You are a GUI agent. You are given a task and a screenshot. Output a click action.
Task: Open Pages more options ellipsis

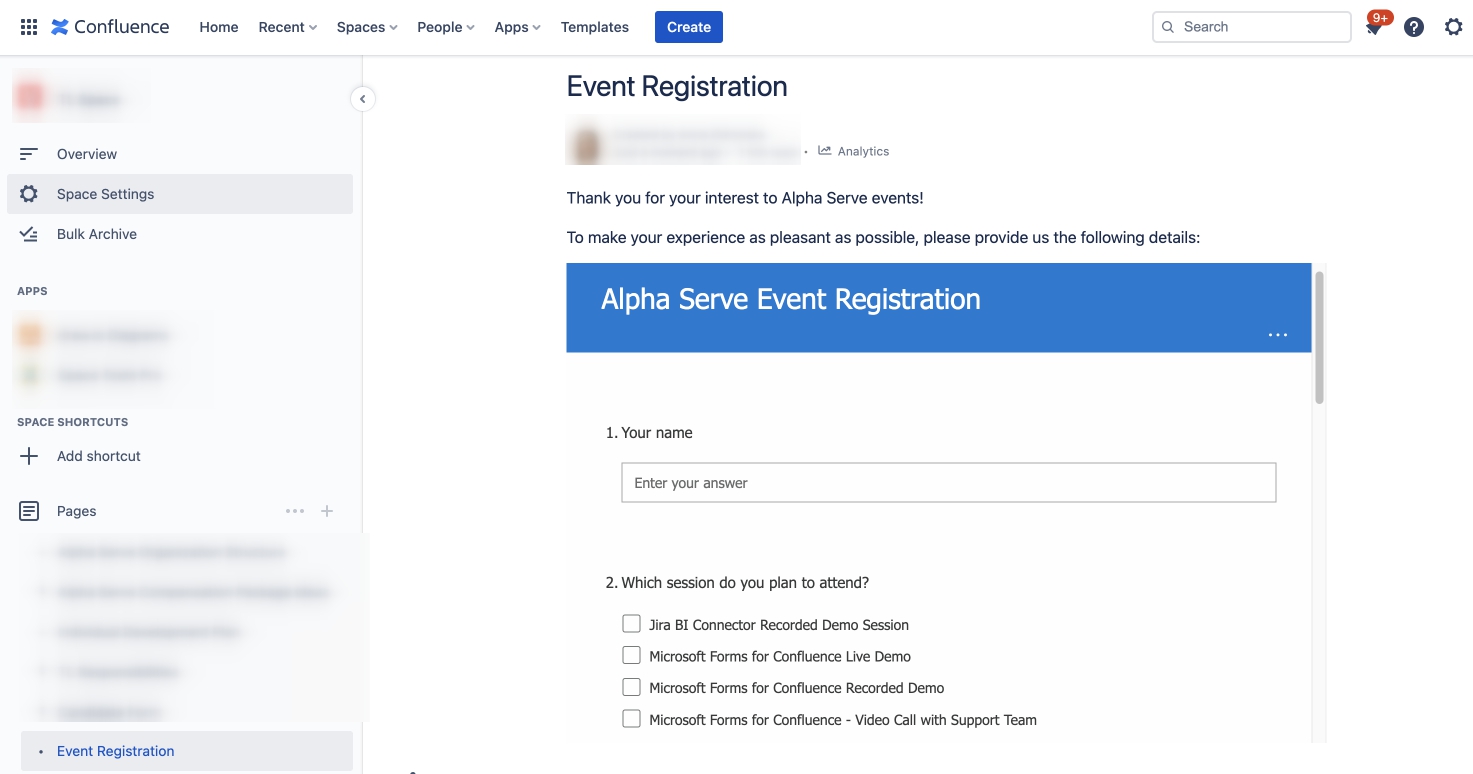pyautogui.click(x=295, y=511)
